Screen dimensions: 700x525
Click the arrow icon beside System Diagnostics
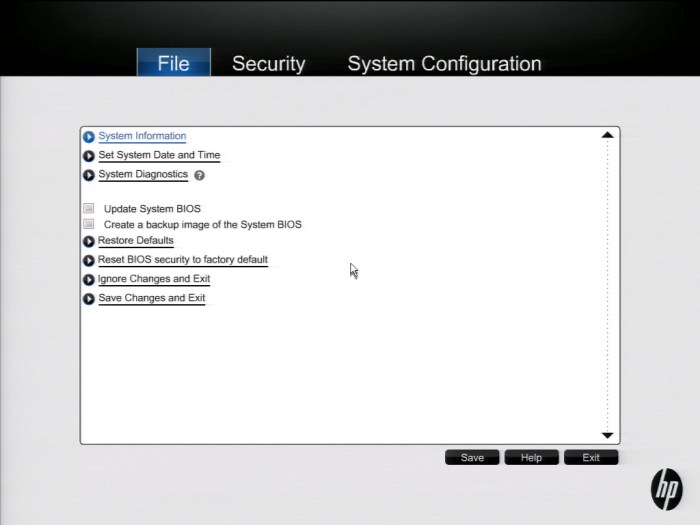[x=89, y=175]
